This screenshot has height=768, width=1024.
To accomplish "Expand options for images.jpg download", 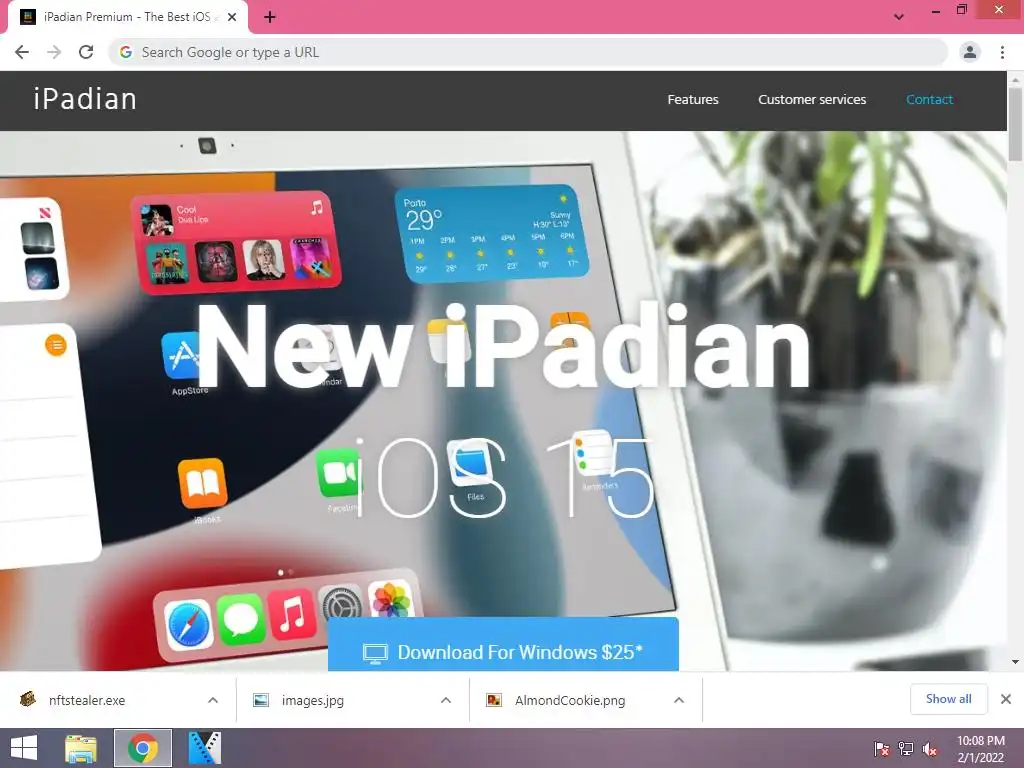I will point(446,700).
